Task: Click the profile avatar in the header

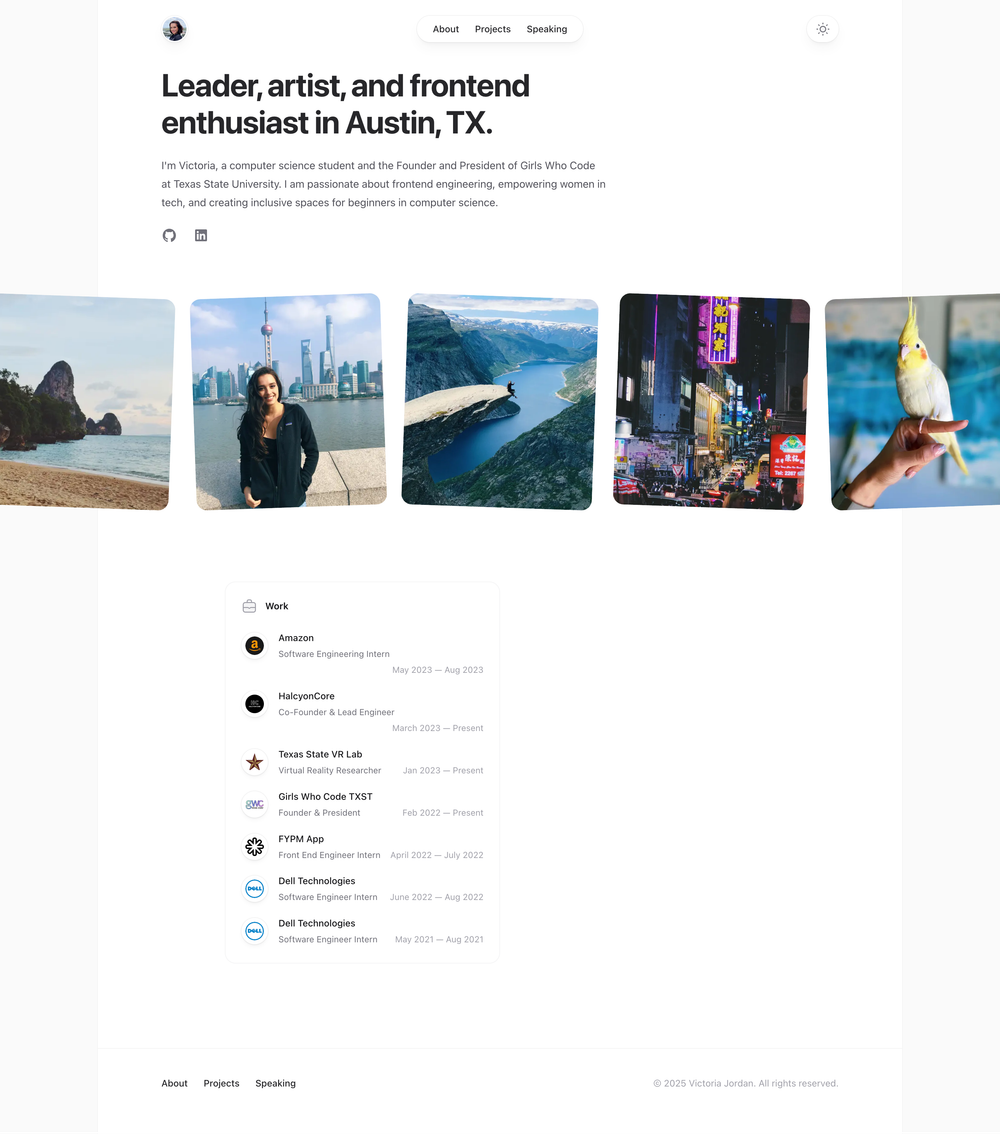Action: 174,30
